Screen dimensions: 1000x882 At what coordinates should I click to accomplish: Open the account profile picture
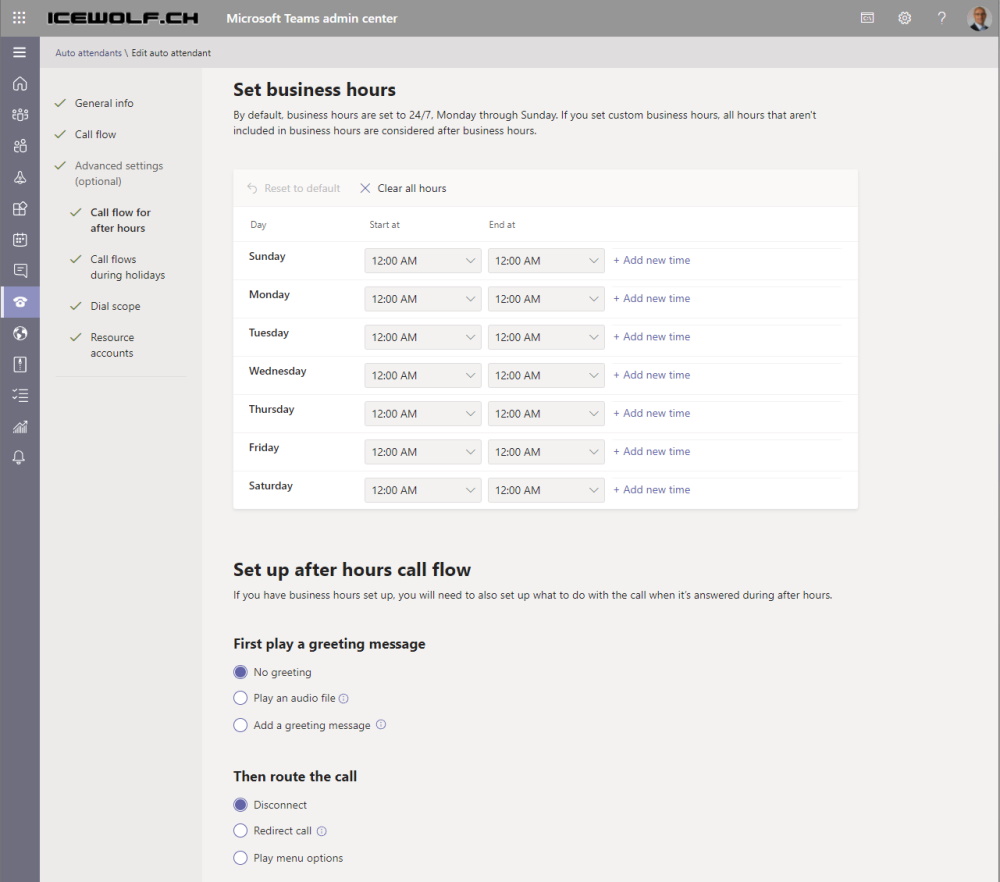pyautogui.click(x=979, y=18)
